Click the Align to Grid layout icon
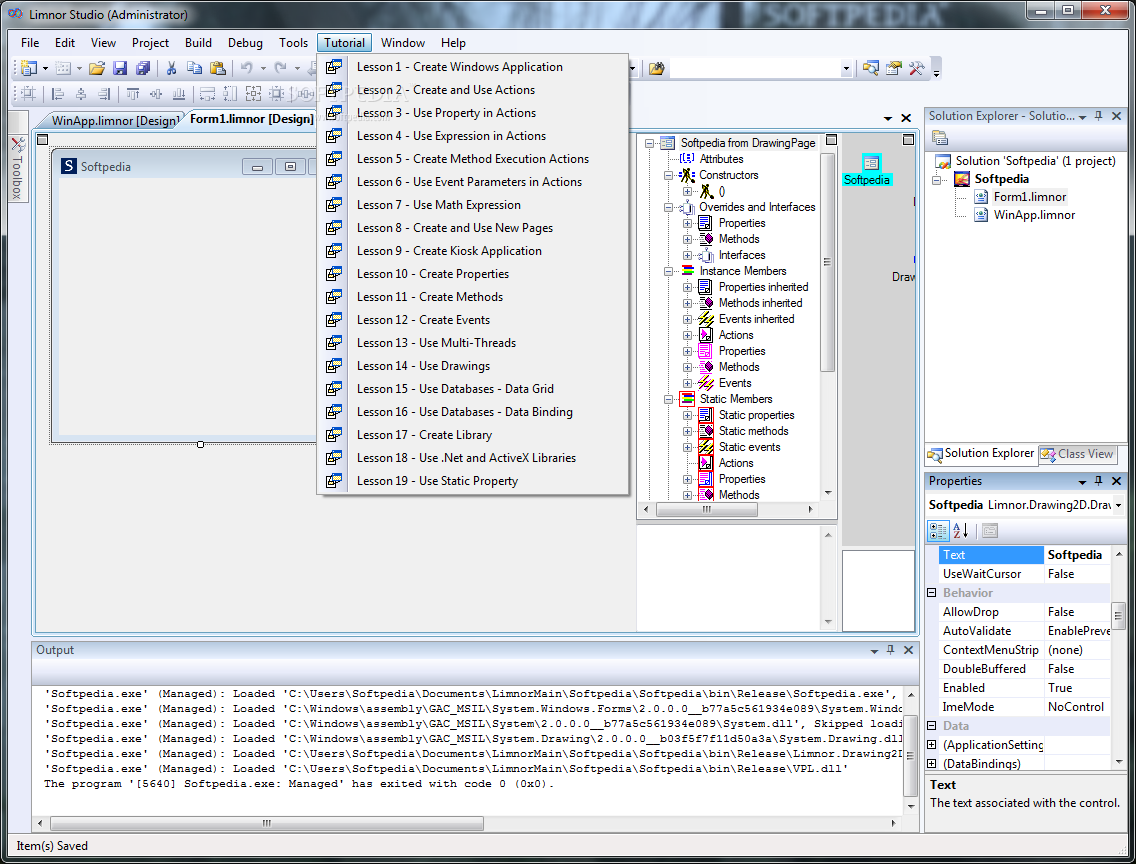This screenshot has height=864, width=1136. 28,93
